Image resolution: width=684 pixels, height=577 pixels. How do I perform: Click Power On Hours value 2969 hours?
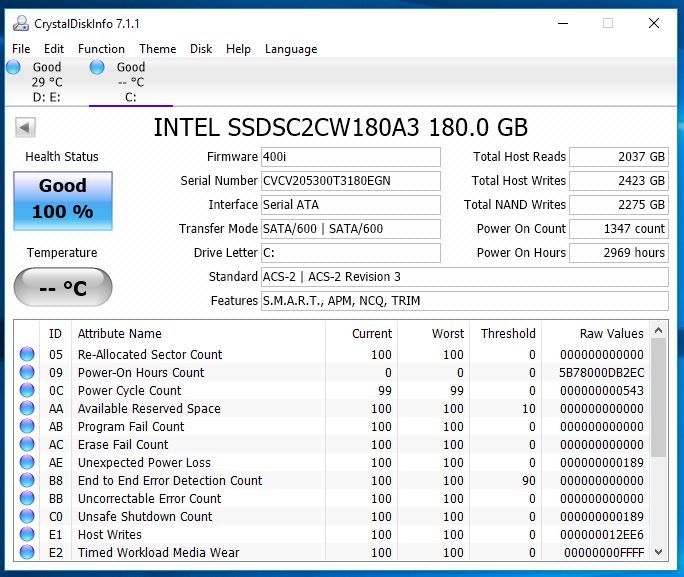pyautogui.click(x=619, y=253)
